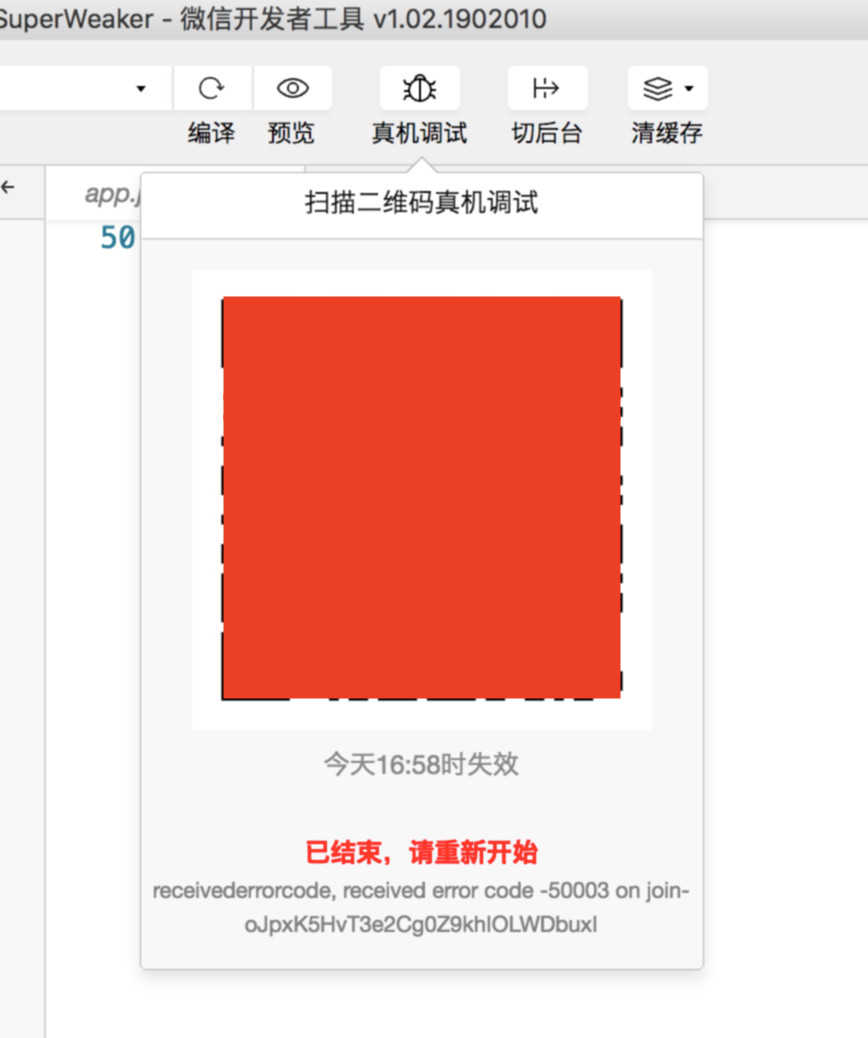Screen dimensions: 868x1038
Task: Click the back arrow beside the editor tabs
Action: 8,188
